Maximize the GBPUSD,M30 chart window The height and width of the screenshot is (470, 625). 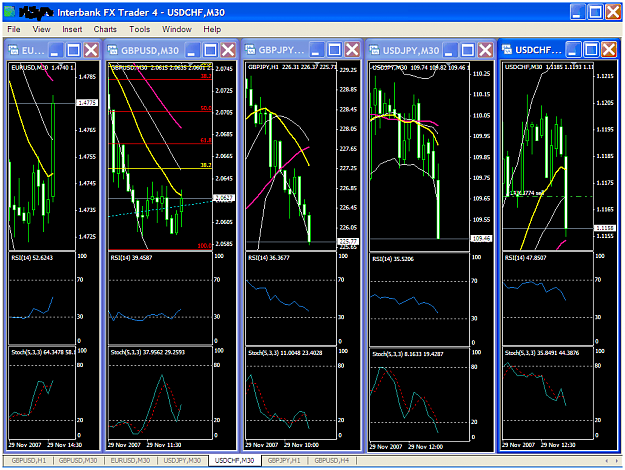click(x=210, y=50)
